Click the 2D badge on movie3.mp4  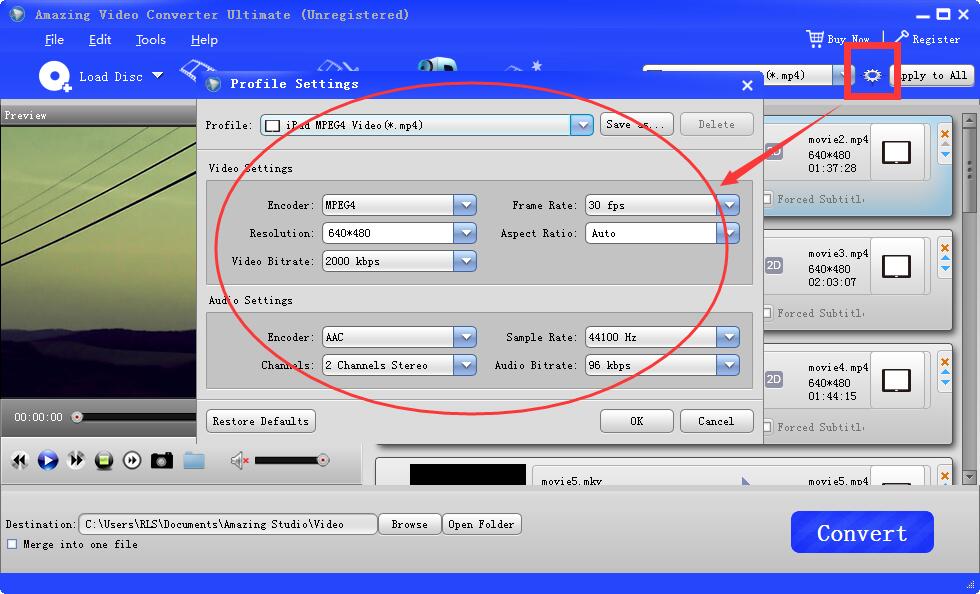[774, 265]
